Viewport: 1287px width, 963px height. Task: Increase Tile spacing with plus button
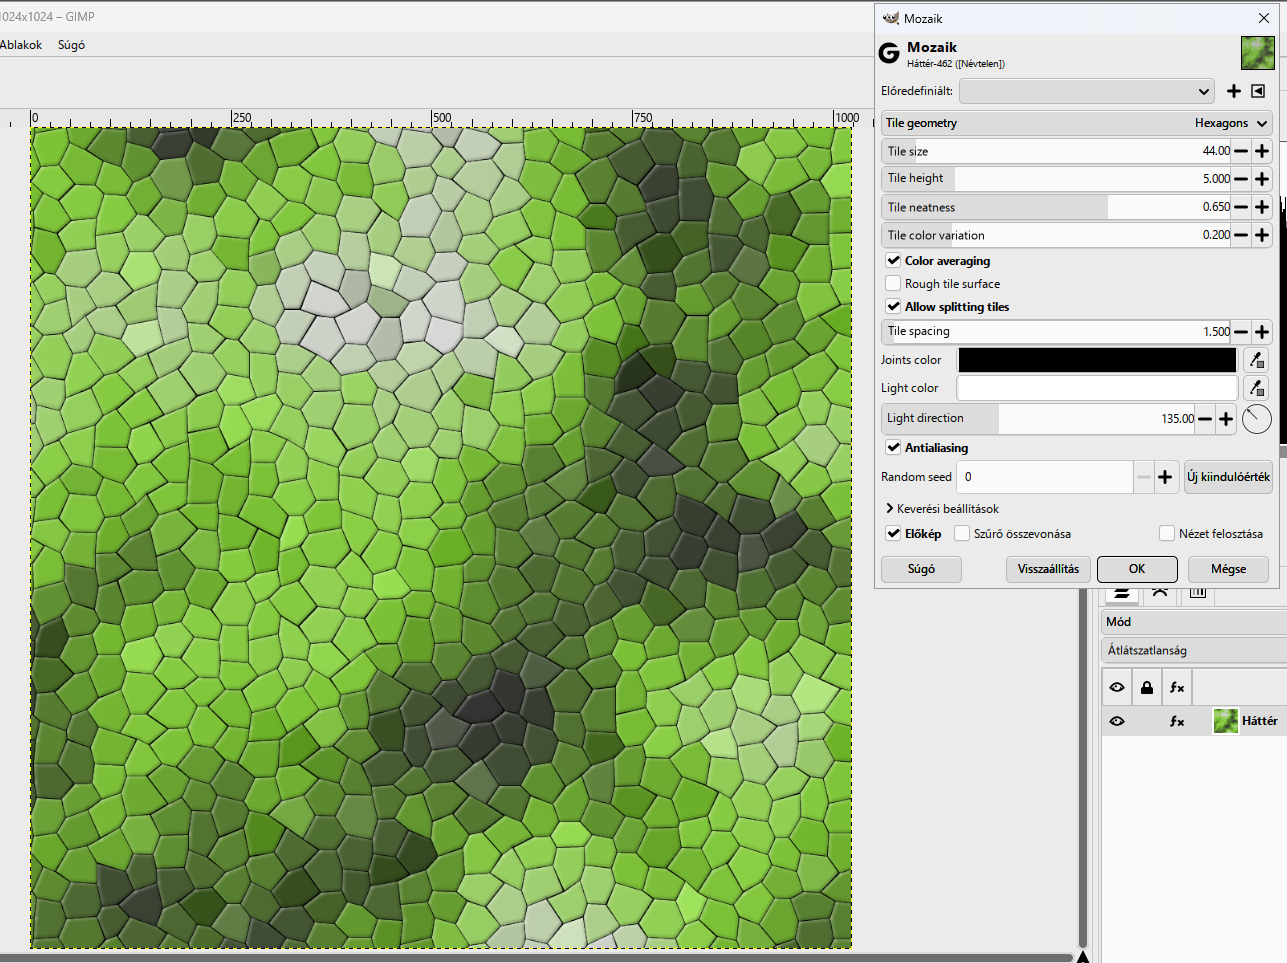tap(1262, 332)
